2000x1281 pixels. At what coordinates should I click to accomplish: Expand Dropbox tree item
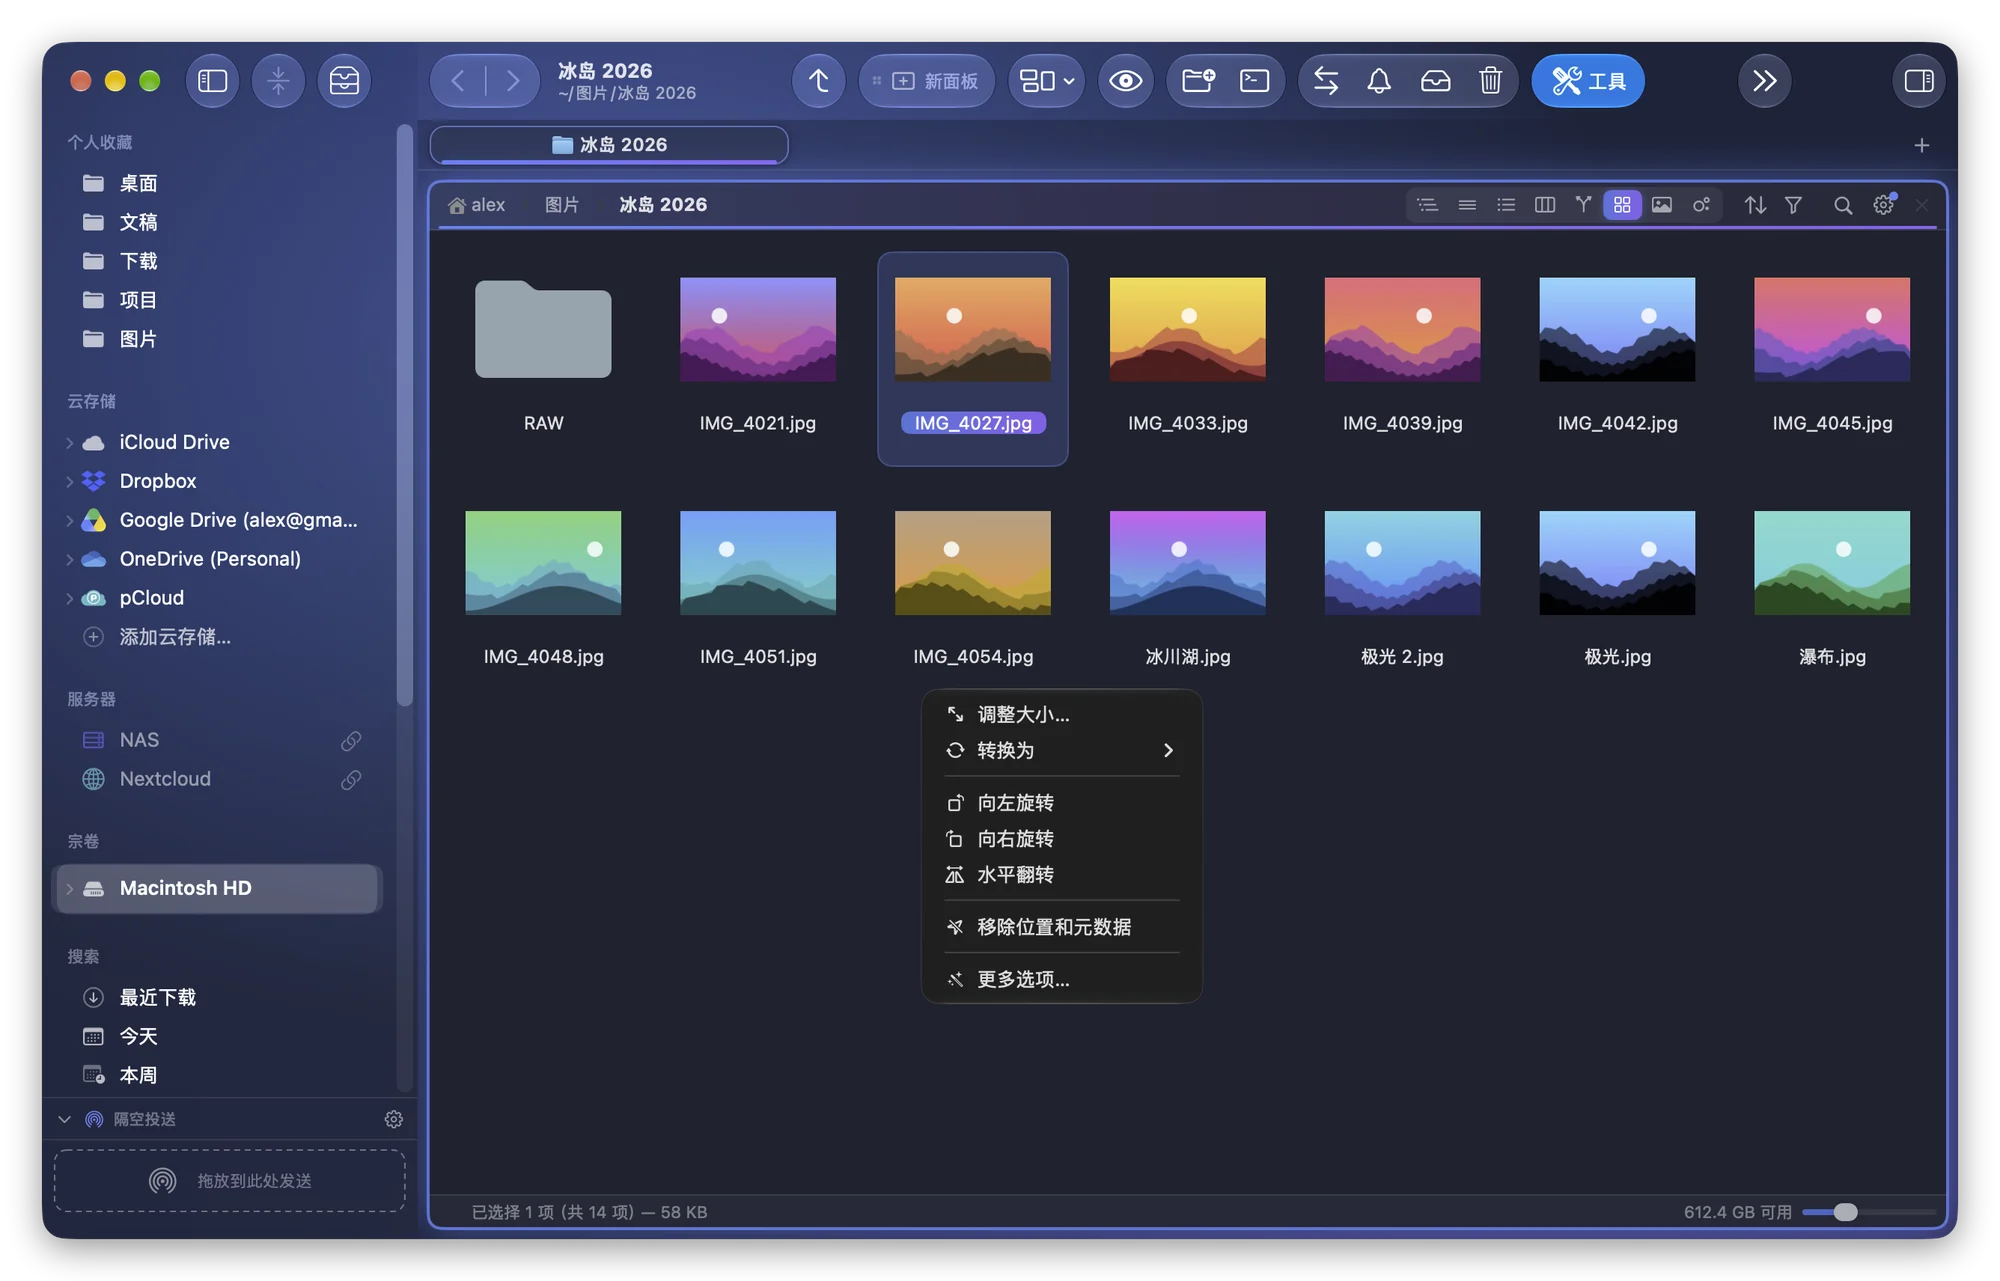(69, 481)
